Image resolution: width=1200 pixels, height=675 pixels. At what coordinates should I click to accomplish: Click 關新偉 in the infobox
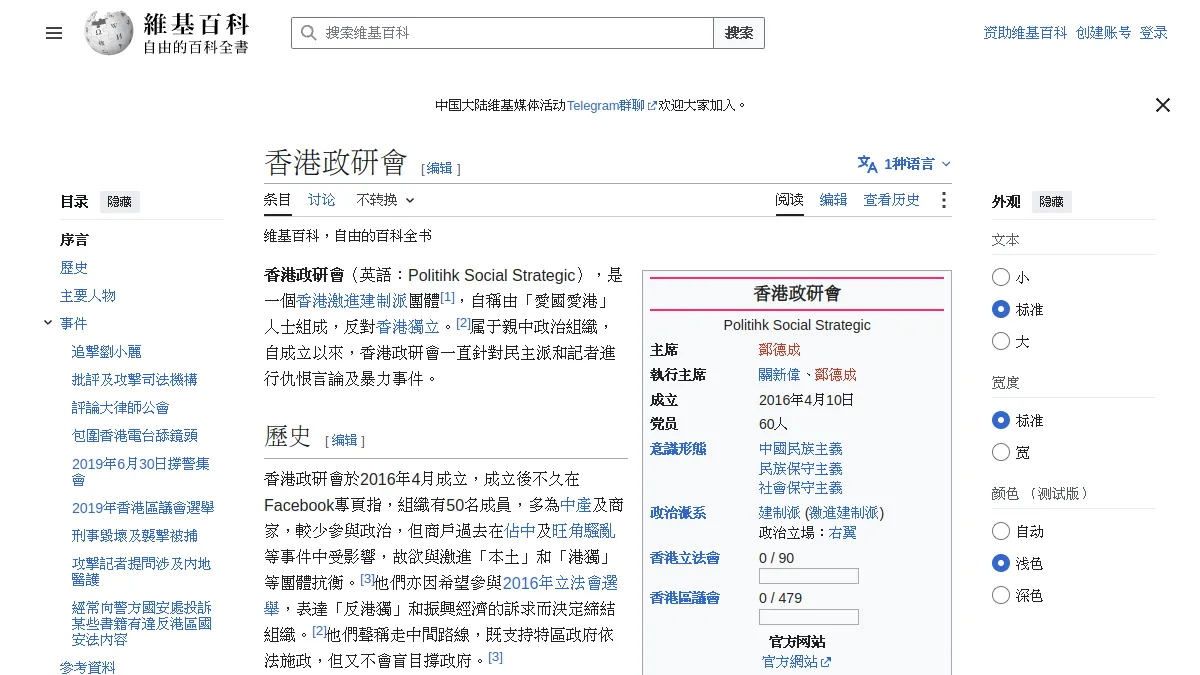click(x=780, y=375)
